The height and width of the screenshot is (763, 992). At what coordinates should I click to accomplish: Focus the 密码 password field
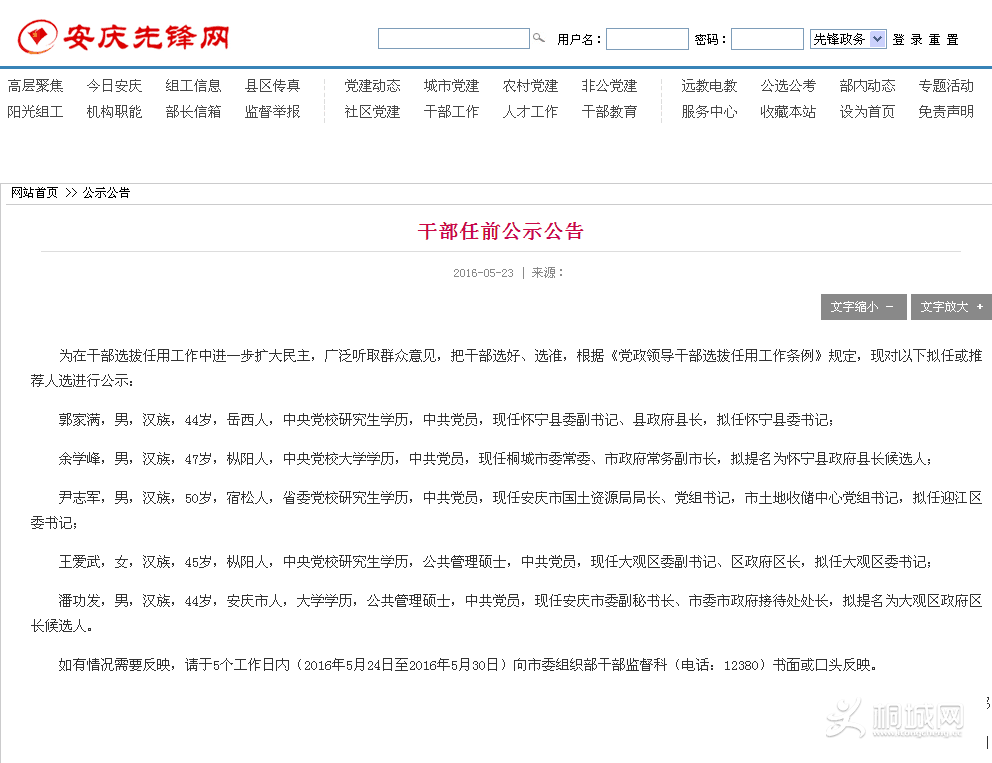tap(766, 39)
